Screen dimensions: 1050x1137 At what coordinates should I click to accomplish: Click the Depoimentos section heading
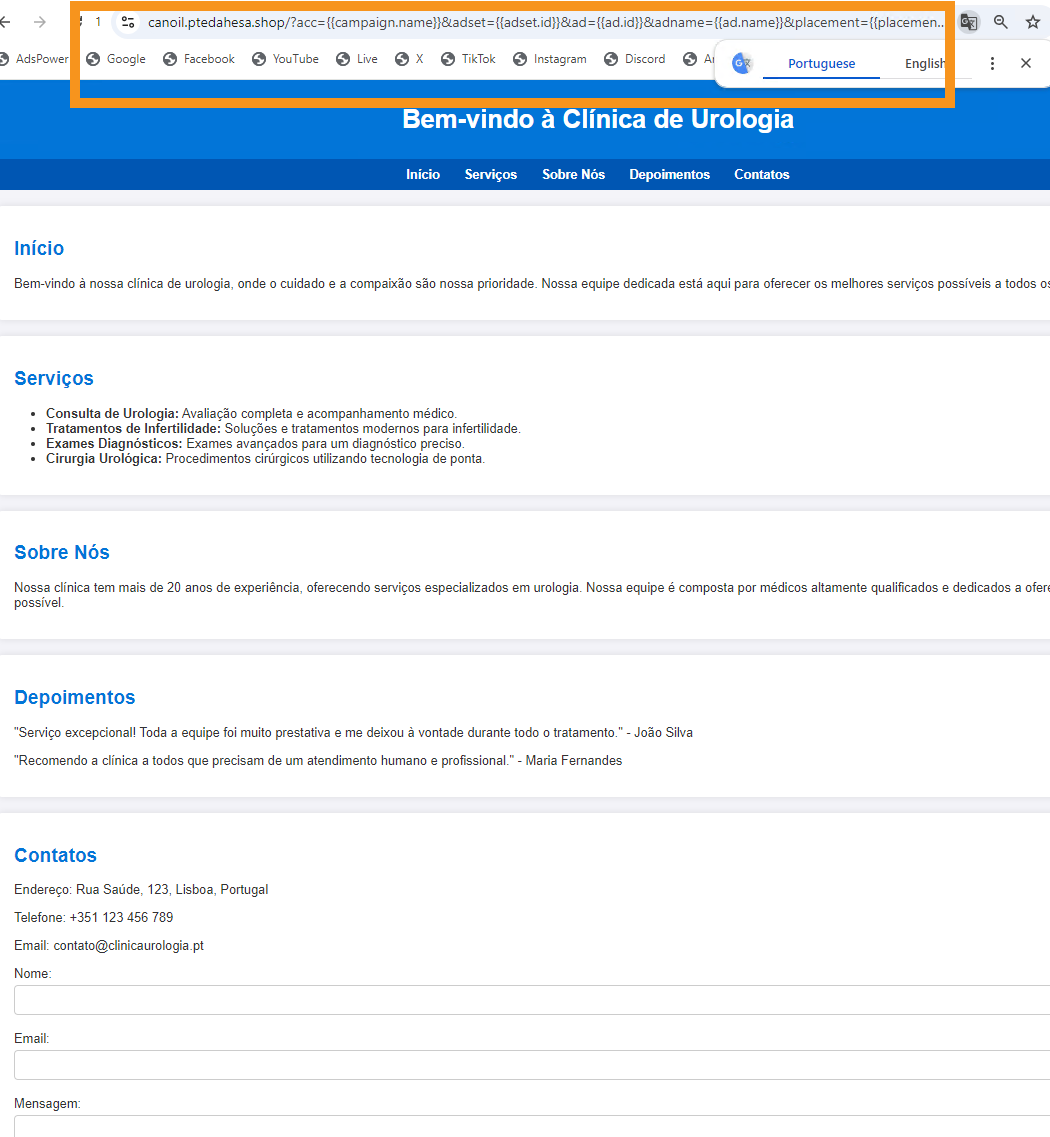click(x=75, y=698)
